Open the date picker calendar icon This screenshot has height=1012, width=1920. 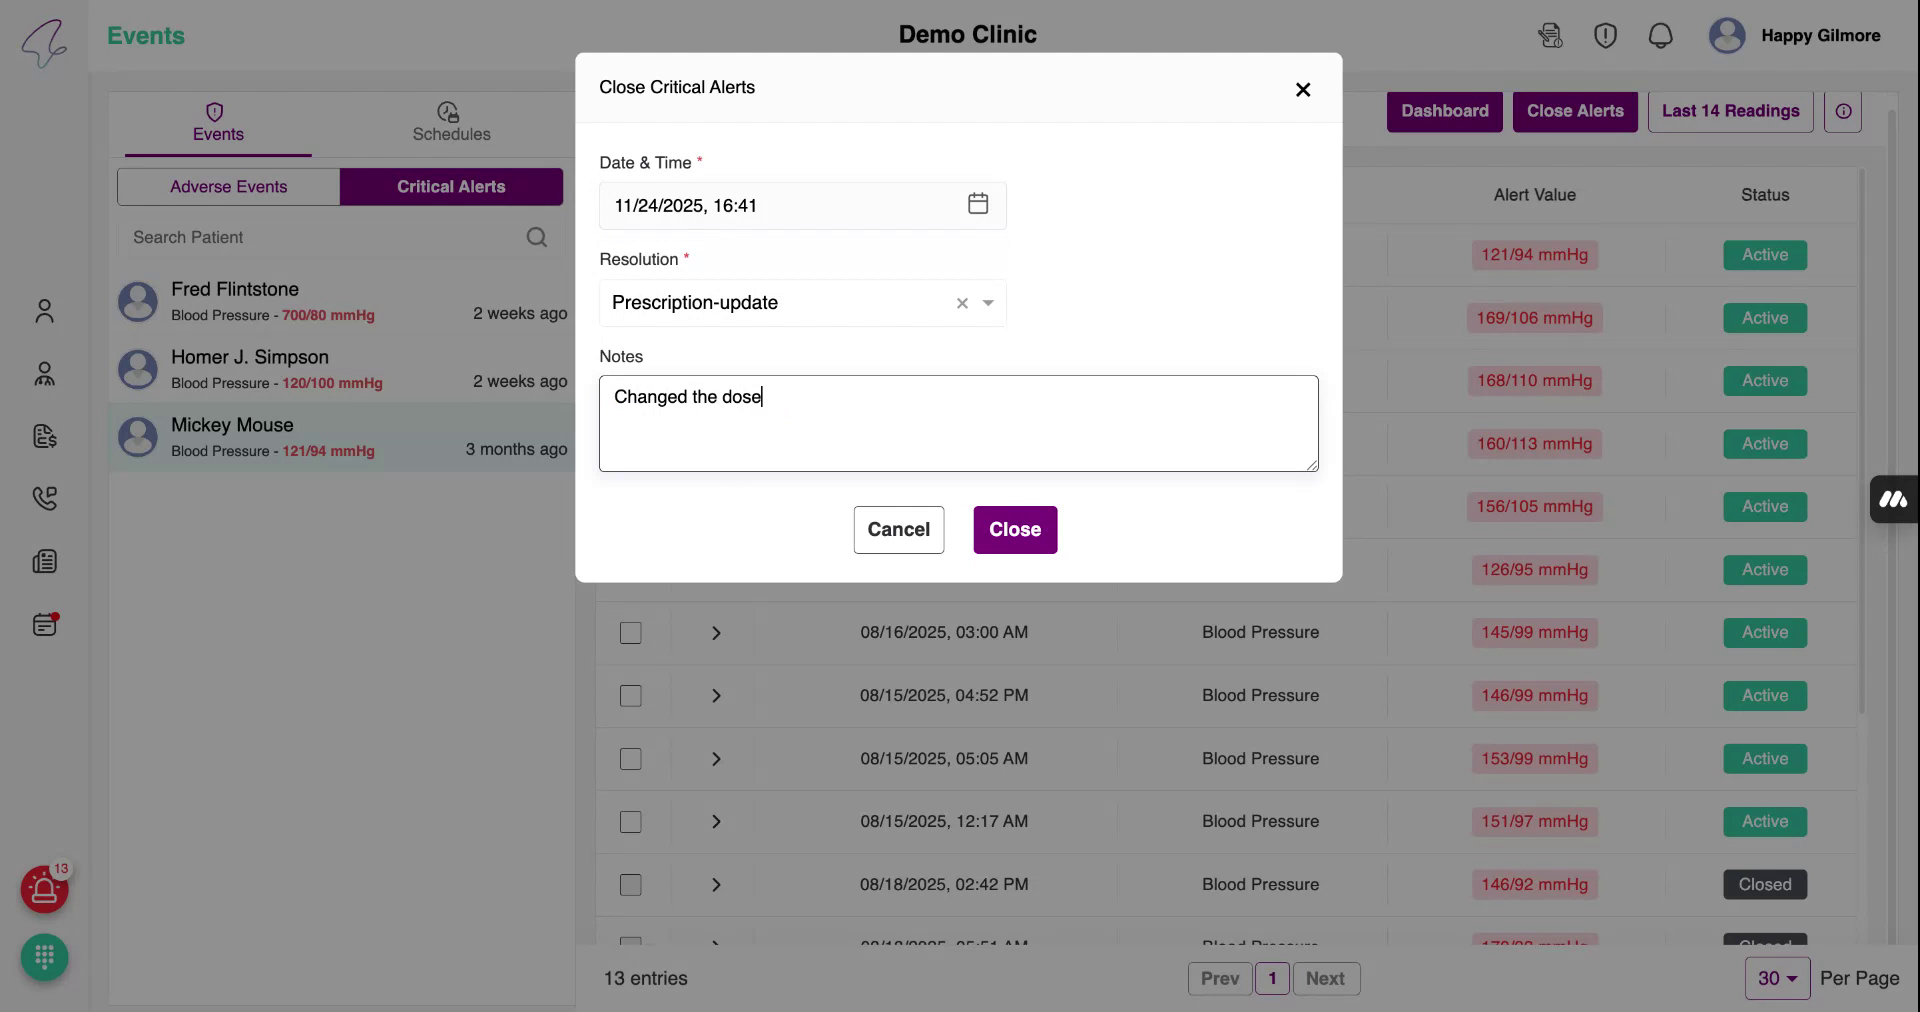(978, 204)
